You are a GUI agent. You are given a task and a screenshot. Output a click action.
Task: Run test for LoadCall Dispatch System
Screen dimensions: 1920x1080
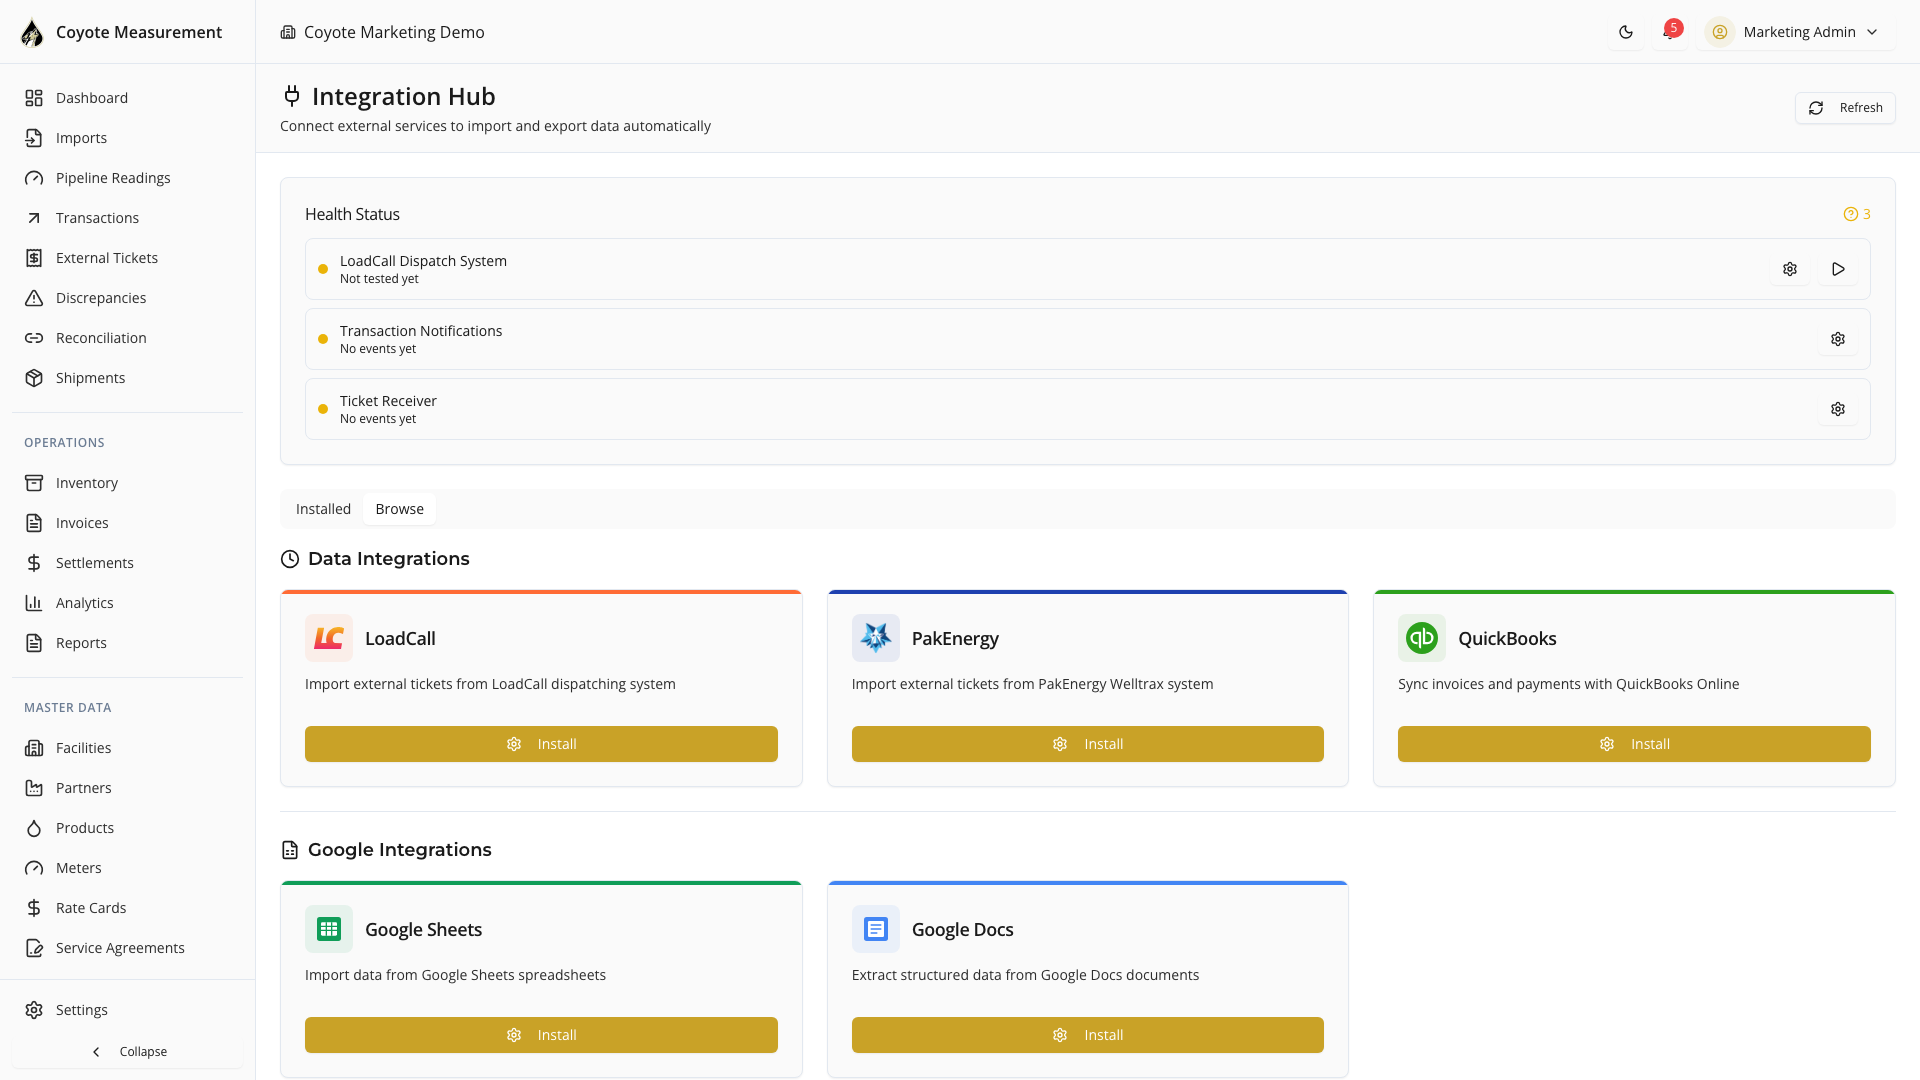[1838, 269]
